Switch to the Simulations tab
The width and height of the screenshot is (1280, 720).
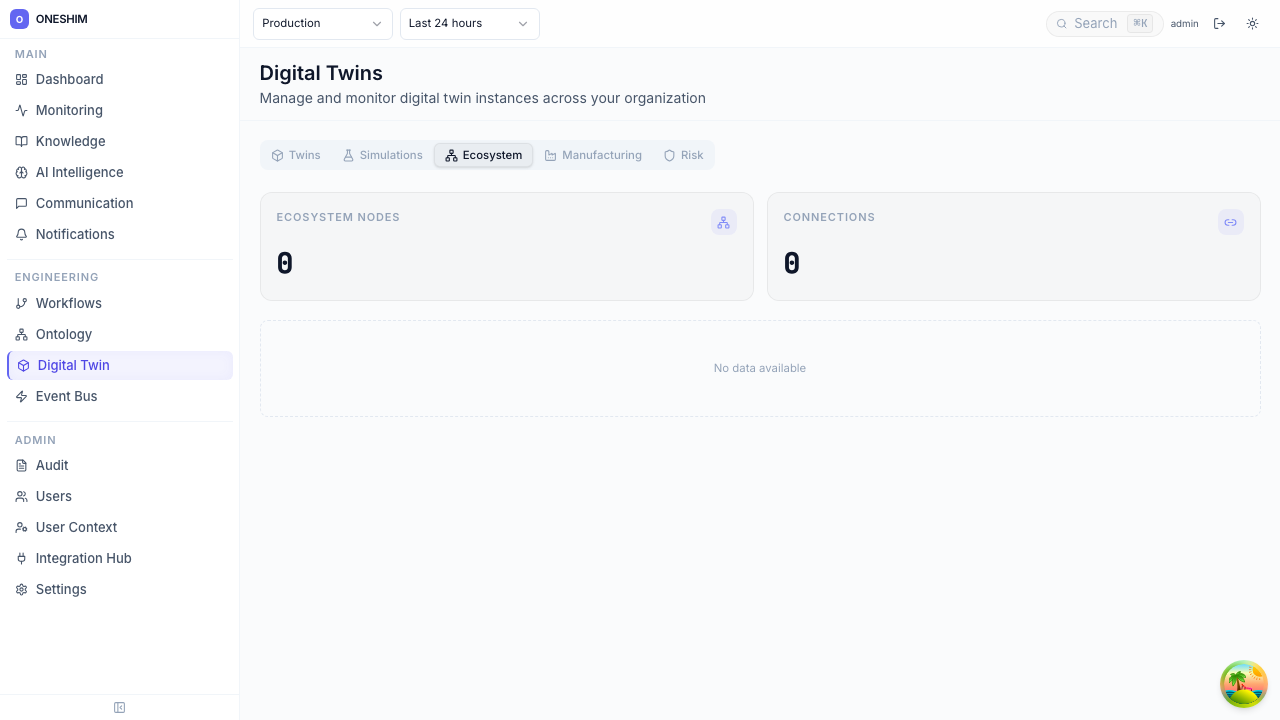point(382,155)
